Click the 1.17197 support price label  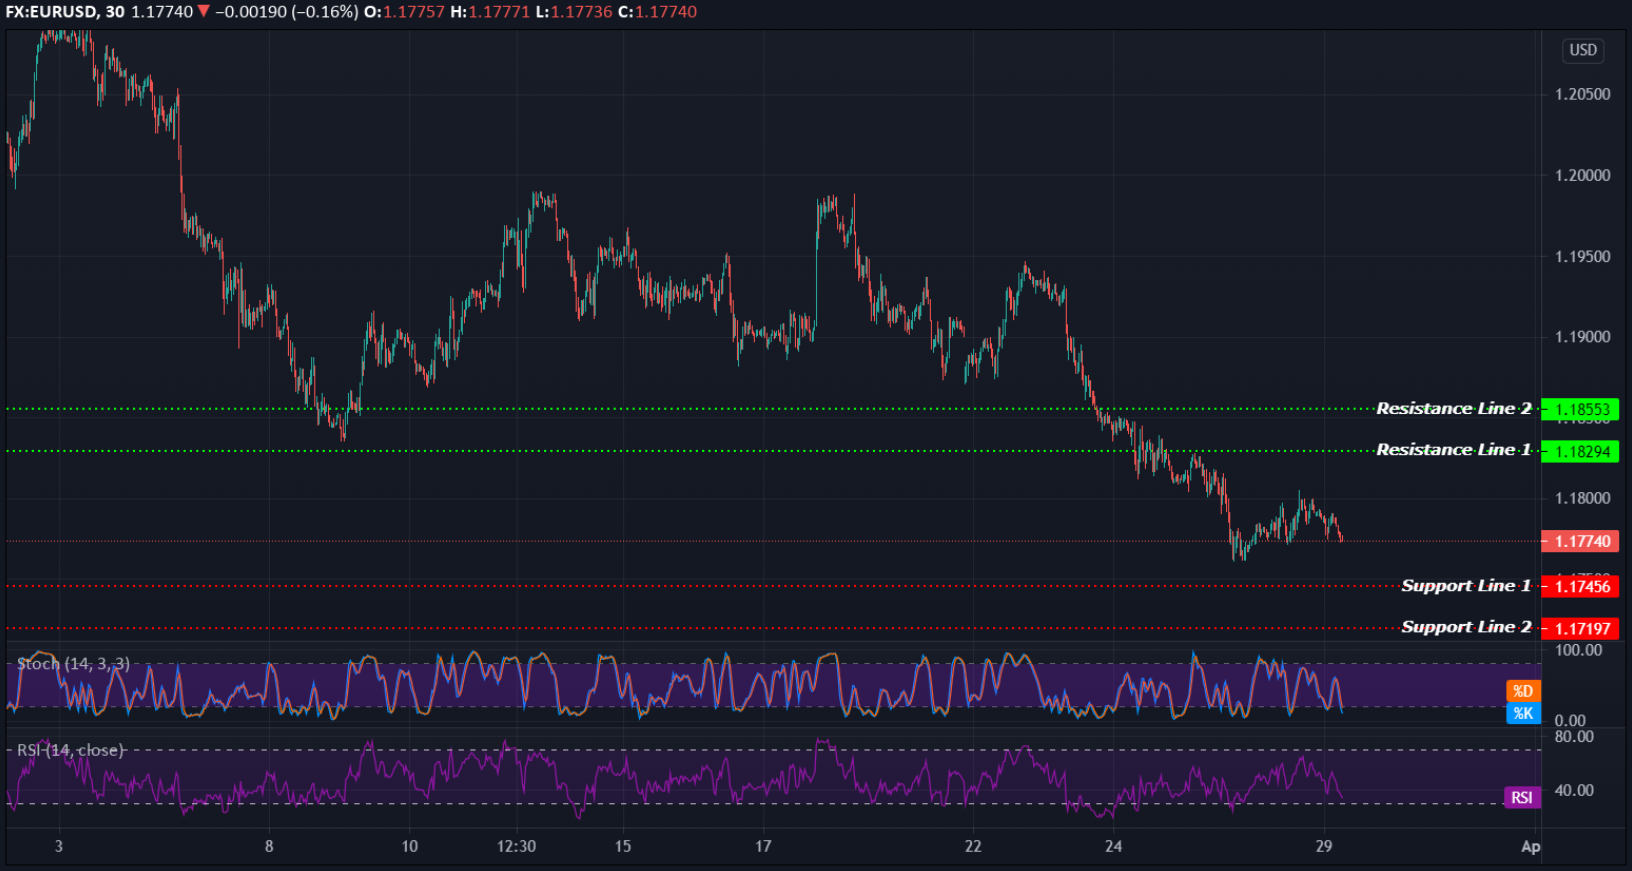click(x=1580, y=628)
